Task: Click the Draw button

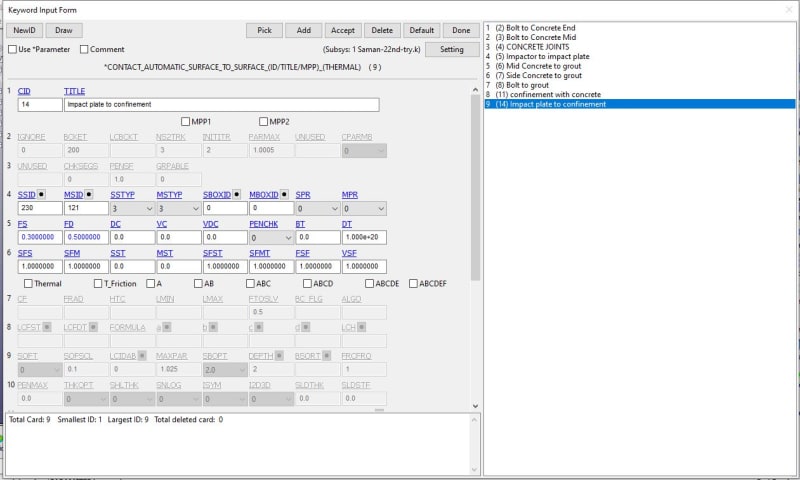Action: click(x=64, y=30)
